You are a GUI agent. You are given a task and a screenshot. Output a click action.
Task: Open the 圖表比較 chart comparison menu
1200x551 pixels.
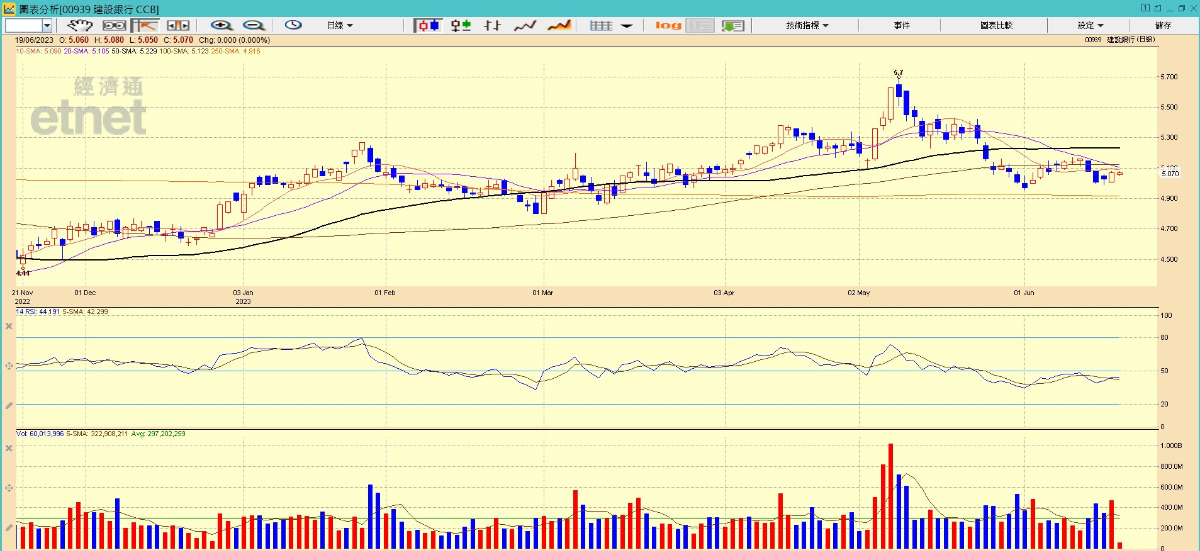coord(994,25)
